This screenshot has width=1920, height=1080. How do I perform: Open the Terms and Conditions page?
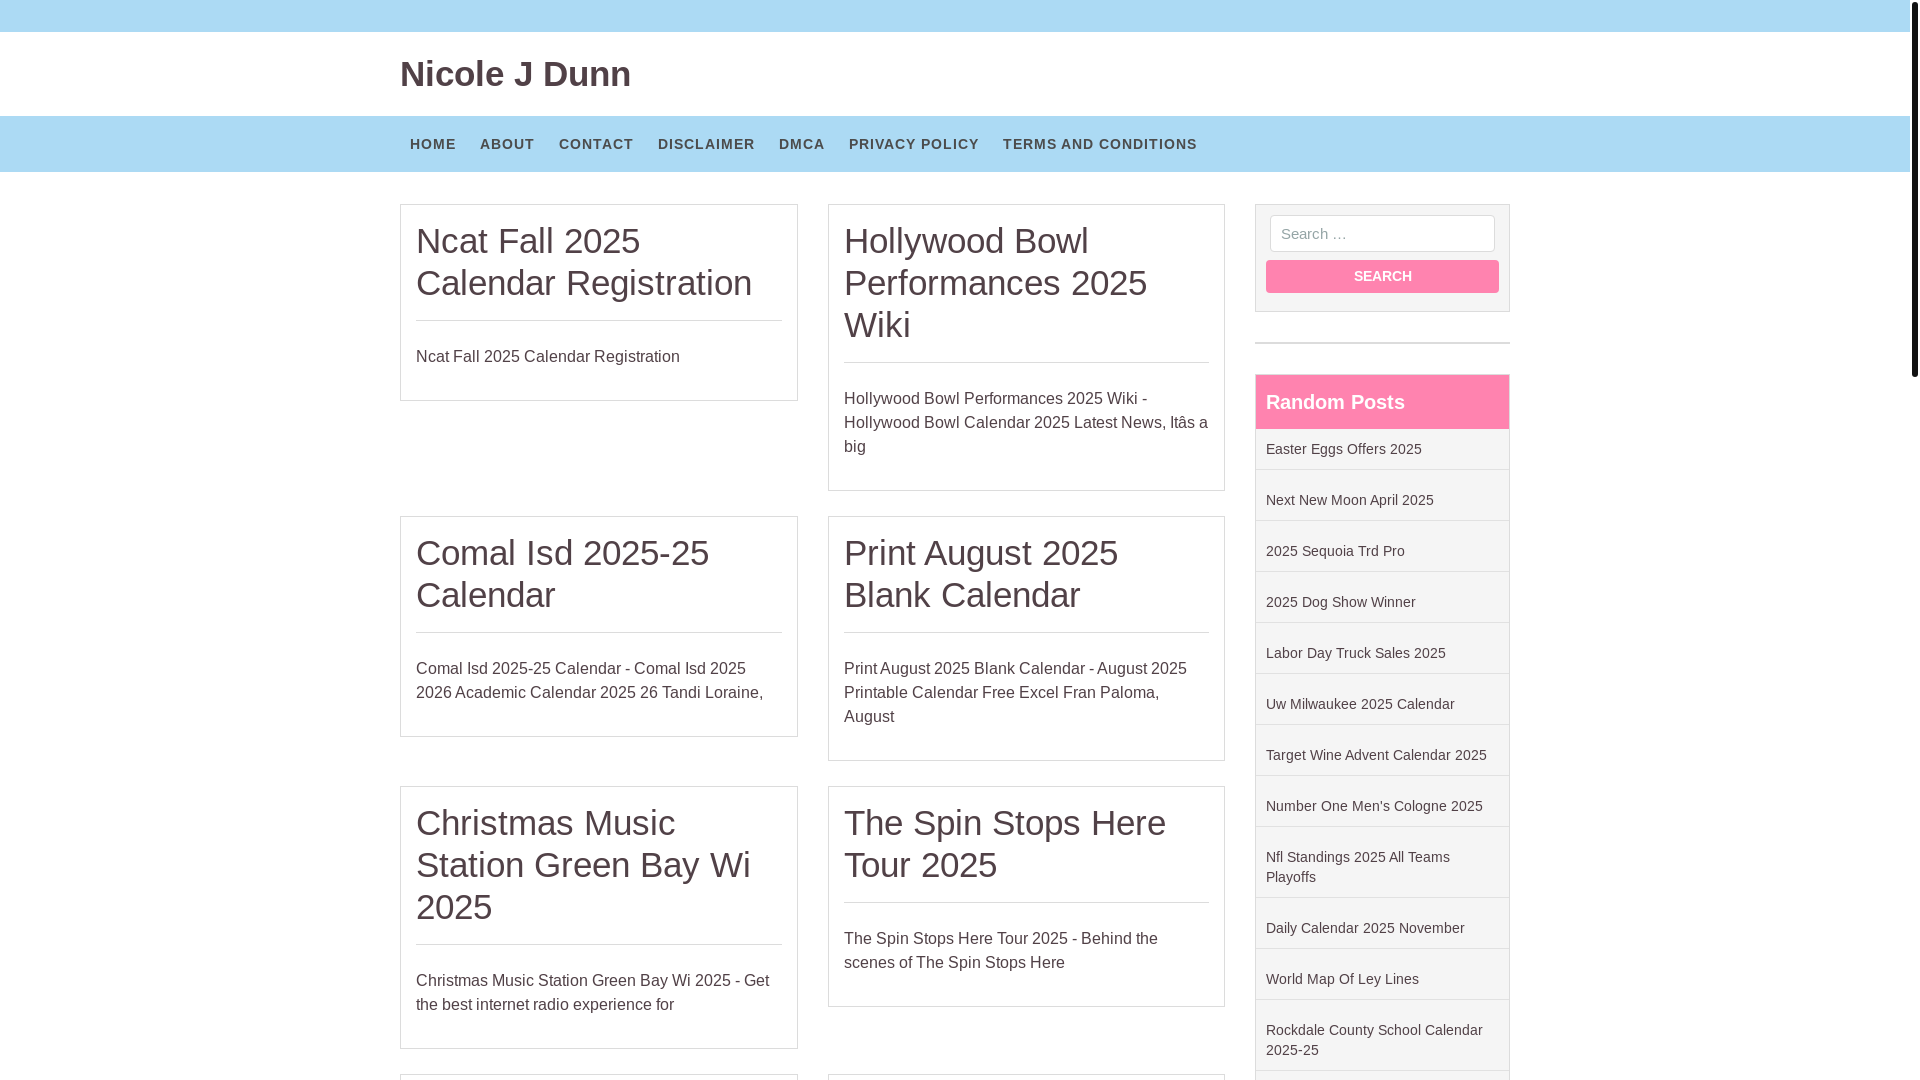click(1100, 144)
